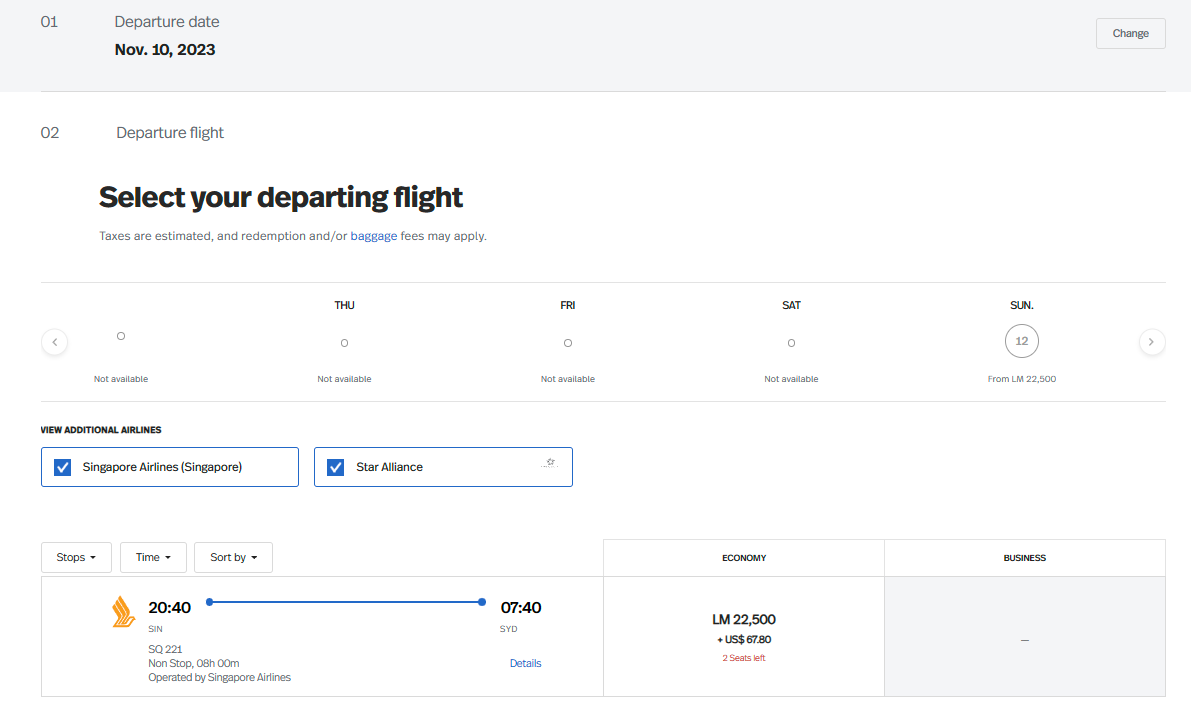Click the SQ 221 flight number
The image size is (1191, 716).
pos(165,649)
